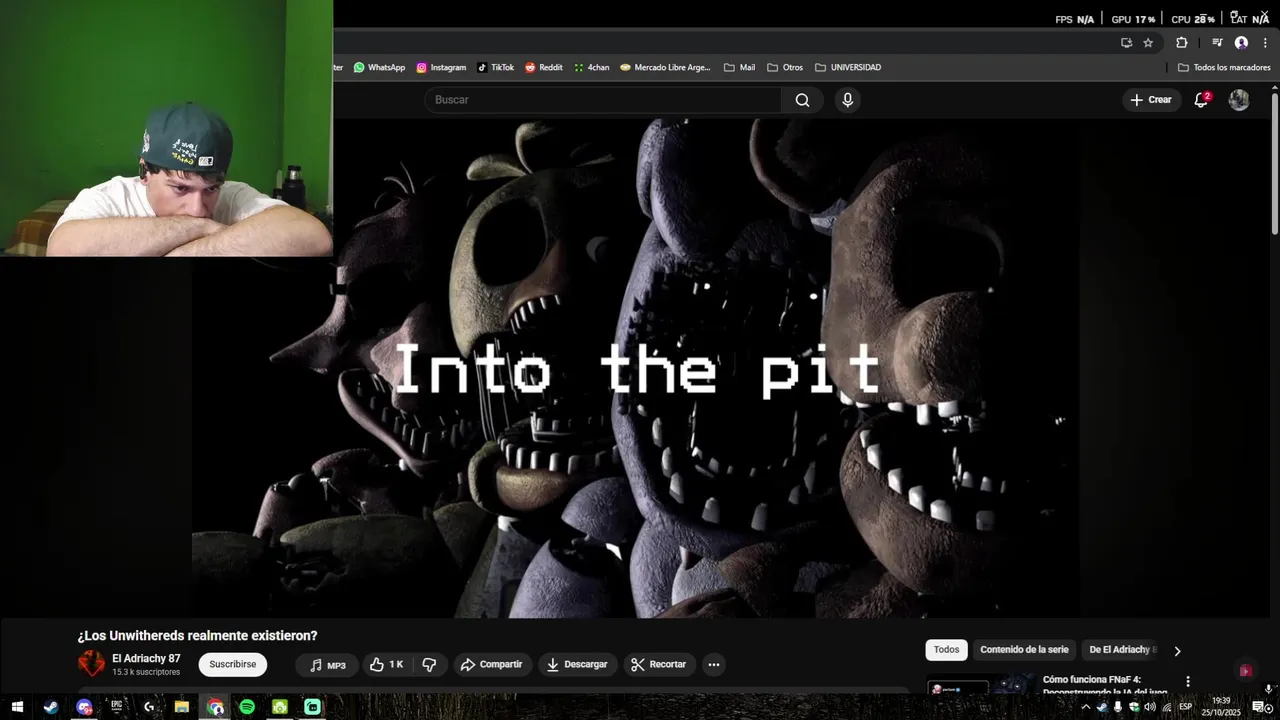This screenshot has height=720, width=1280.
Task: Open options menu for Cómo funciona FNaF 4 video
Action: point(1188,681)
